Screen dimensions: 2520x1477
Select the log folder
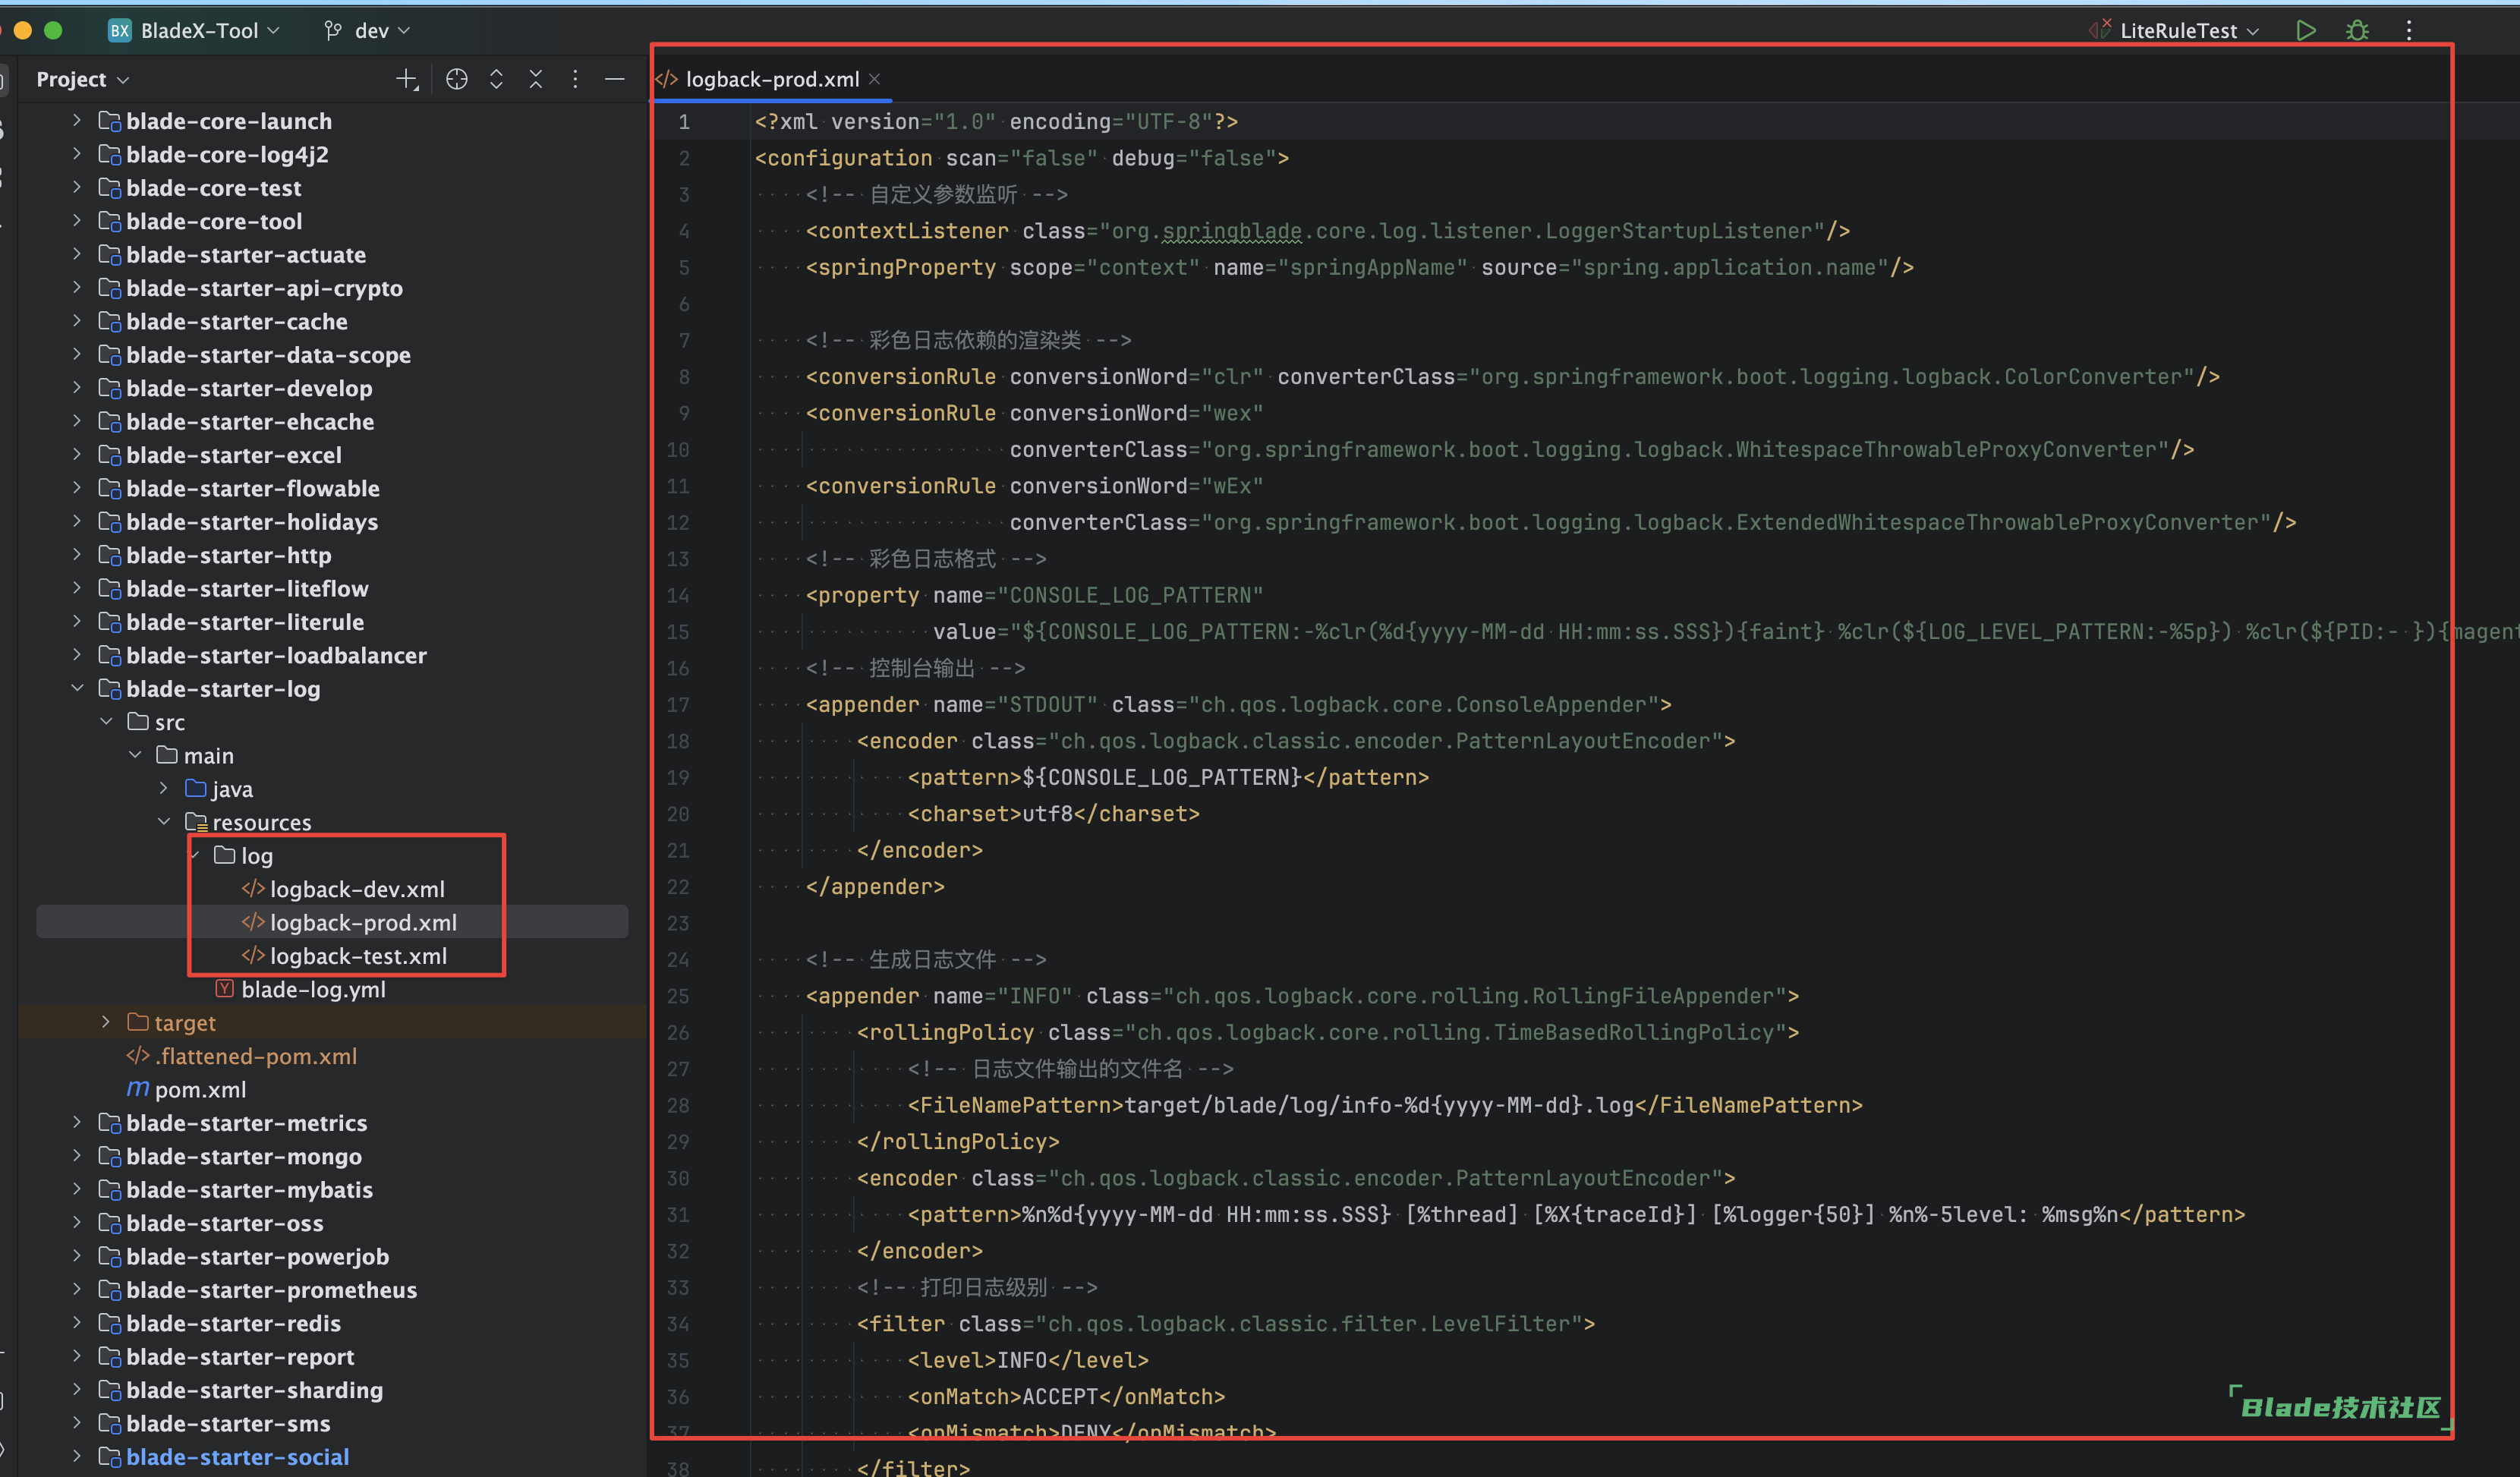[x=256, y=855]
